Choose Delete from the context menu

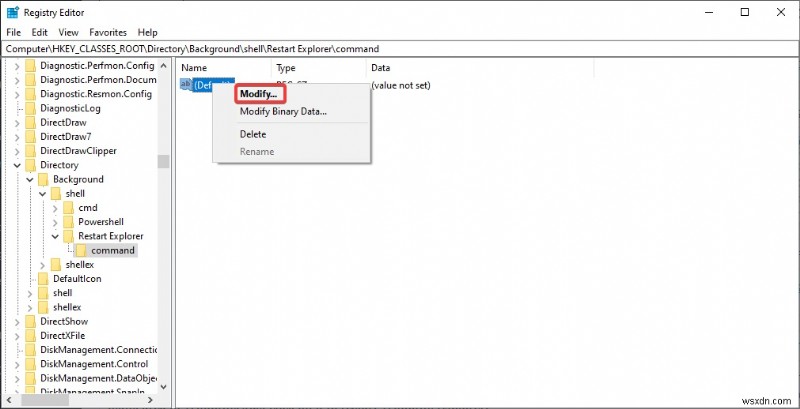click(253, 134)
